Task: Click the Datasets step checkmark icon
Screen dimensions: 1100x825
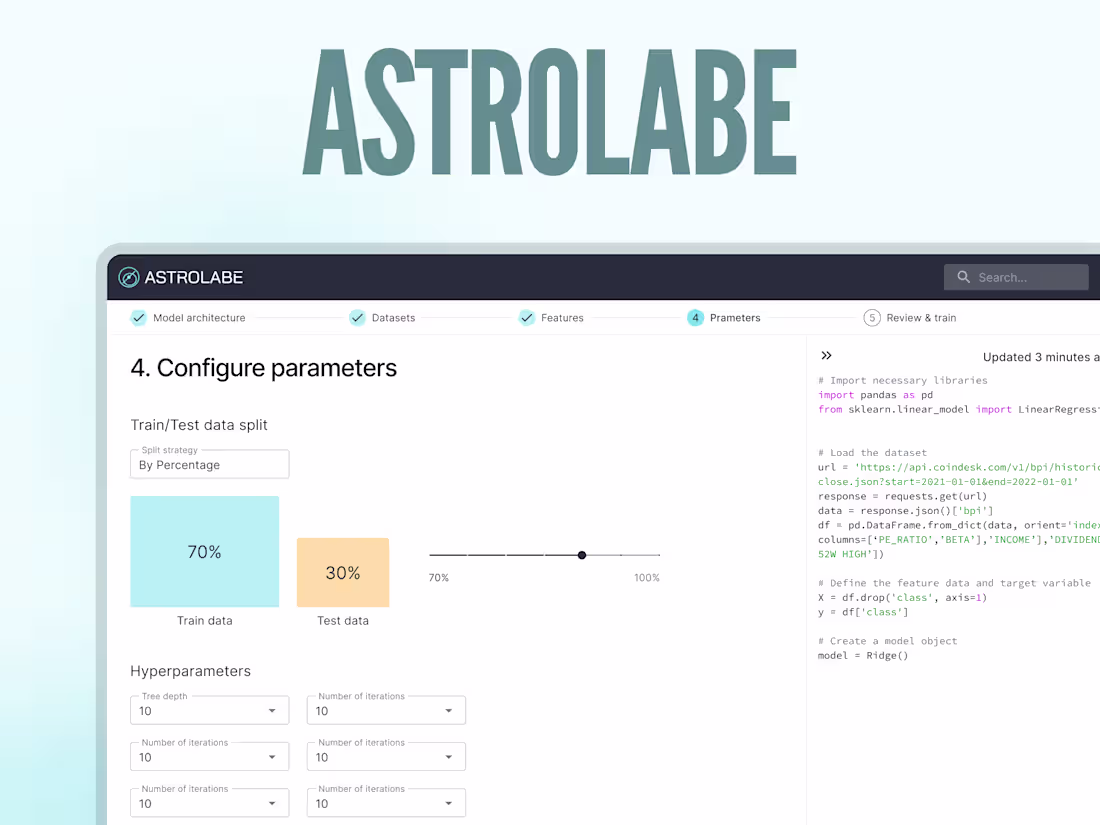Action: pyautogui.click(x=357, y=317)
